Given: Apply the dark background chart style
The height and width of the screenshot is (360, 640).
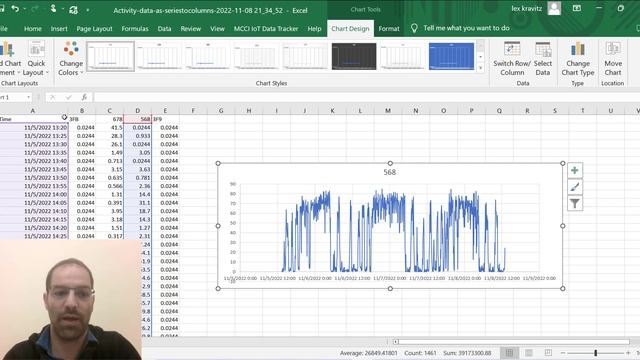Looking at the screenshot, I should 354,56.
